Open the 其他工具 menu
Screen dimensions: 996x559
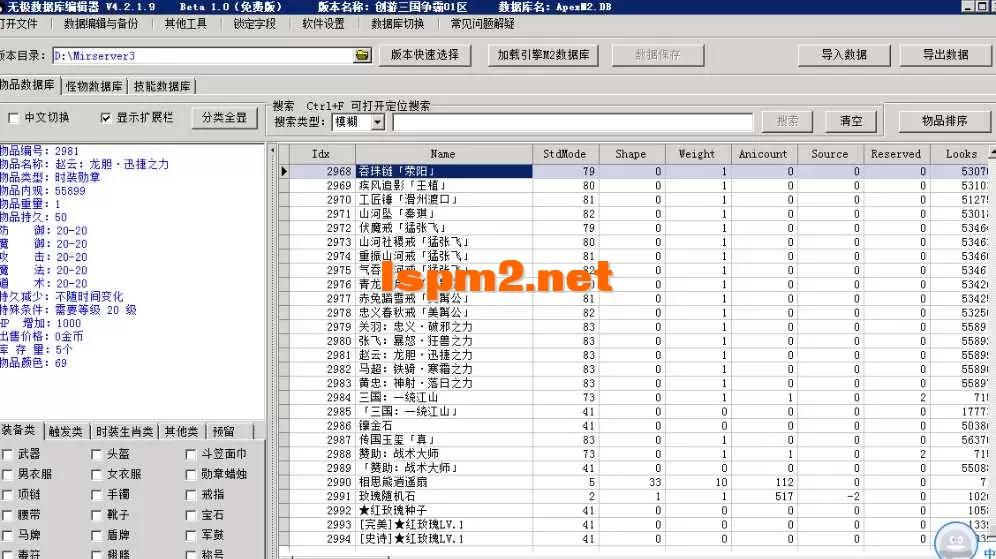pyautogui.click(x=185, y=24)
